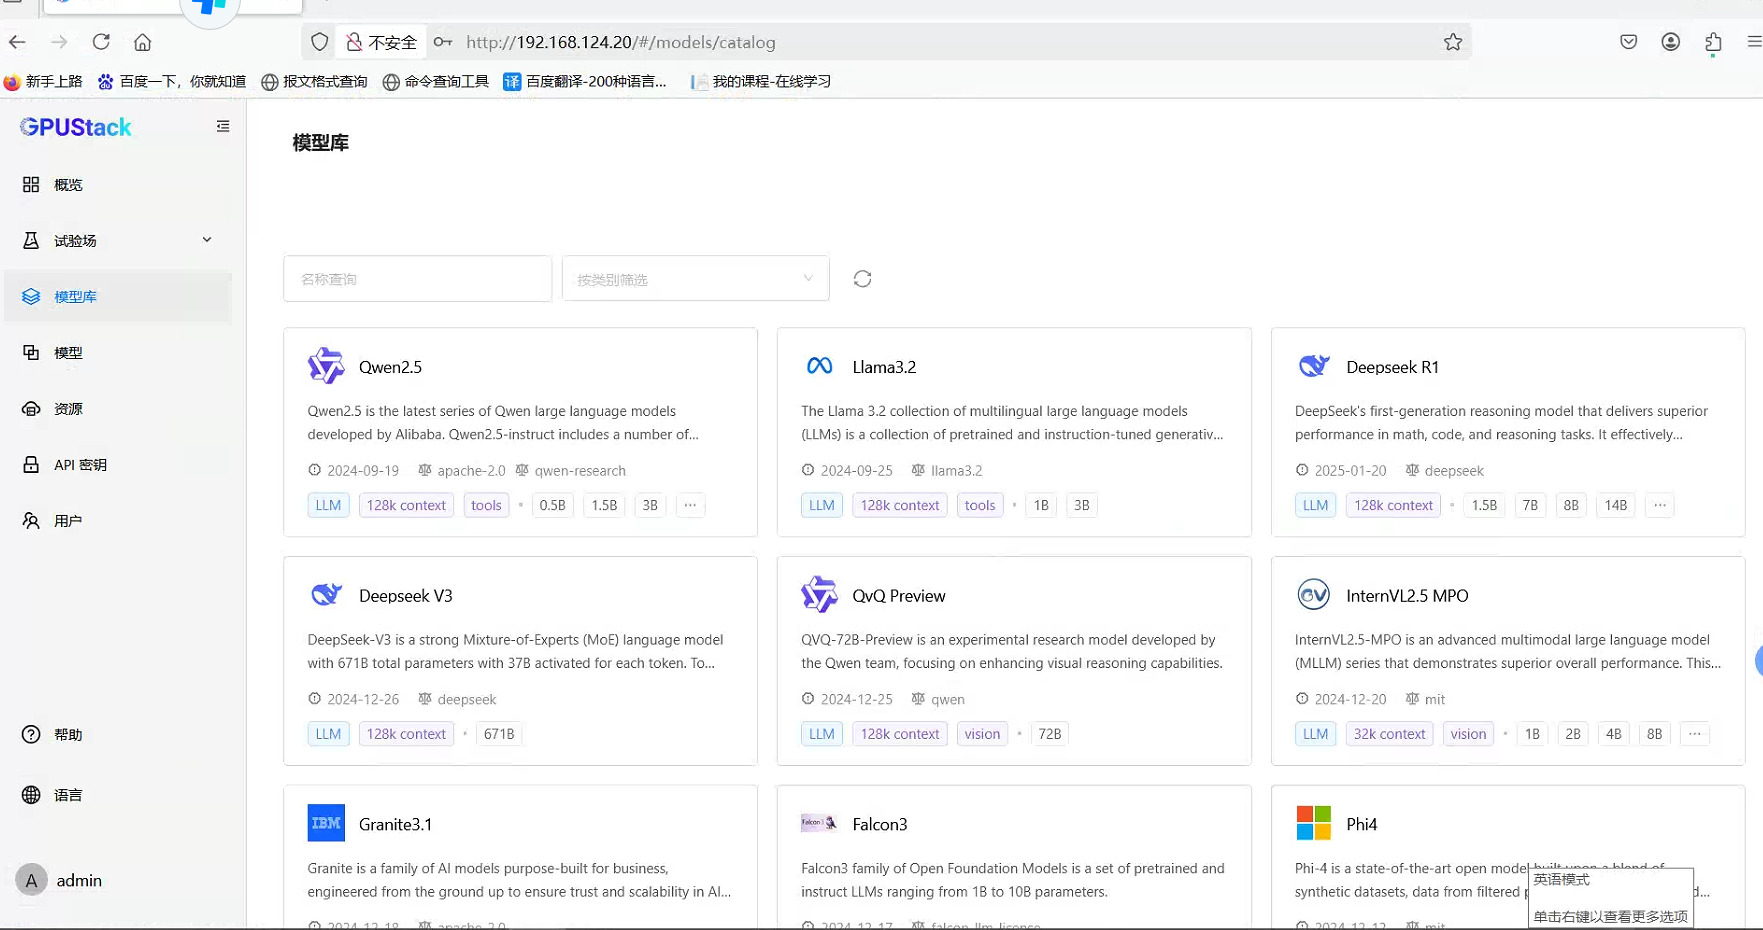Click the 不安全 security warning indicator
The width and height of the screenshot is (1763, 930).
(x=381, y=42)
